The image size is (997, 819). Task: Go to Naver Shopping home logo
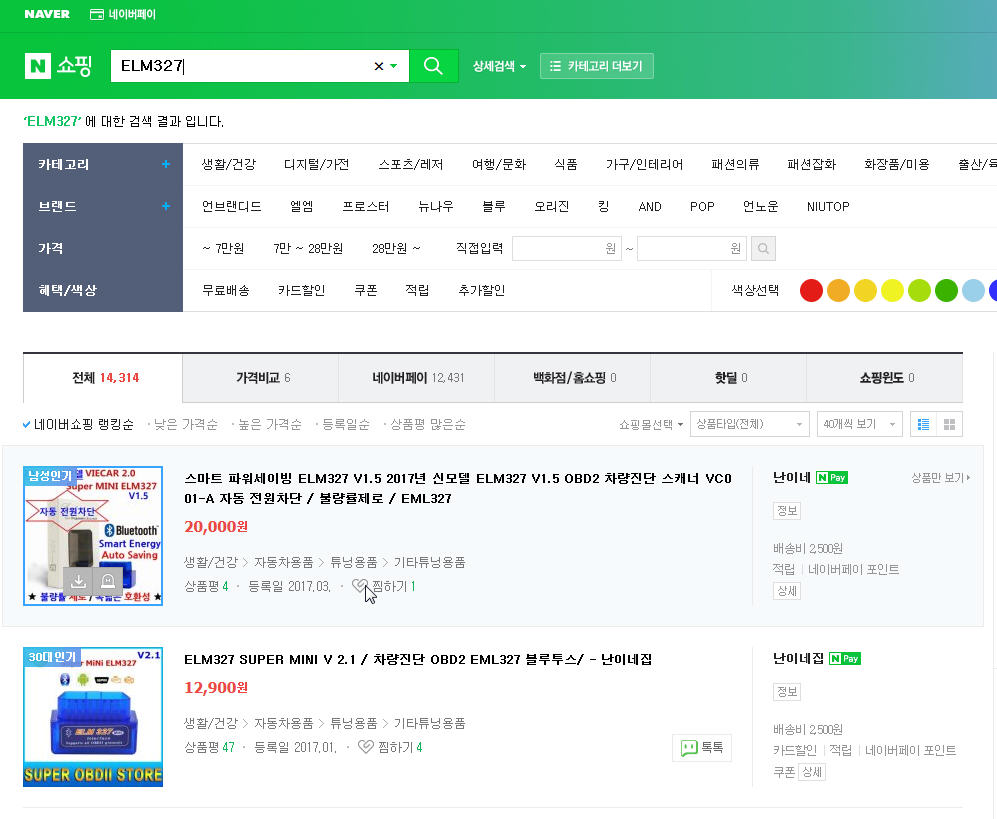tap(58, 65)
